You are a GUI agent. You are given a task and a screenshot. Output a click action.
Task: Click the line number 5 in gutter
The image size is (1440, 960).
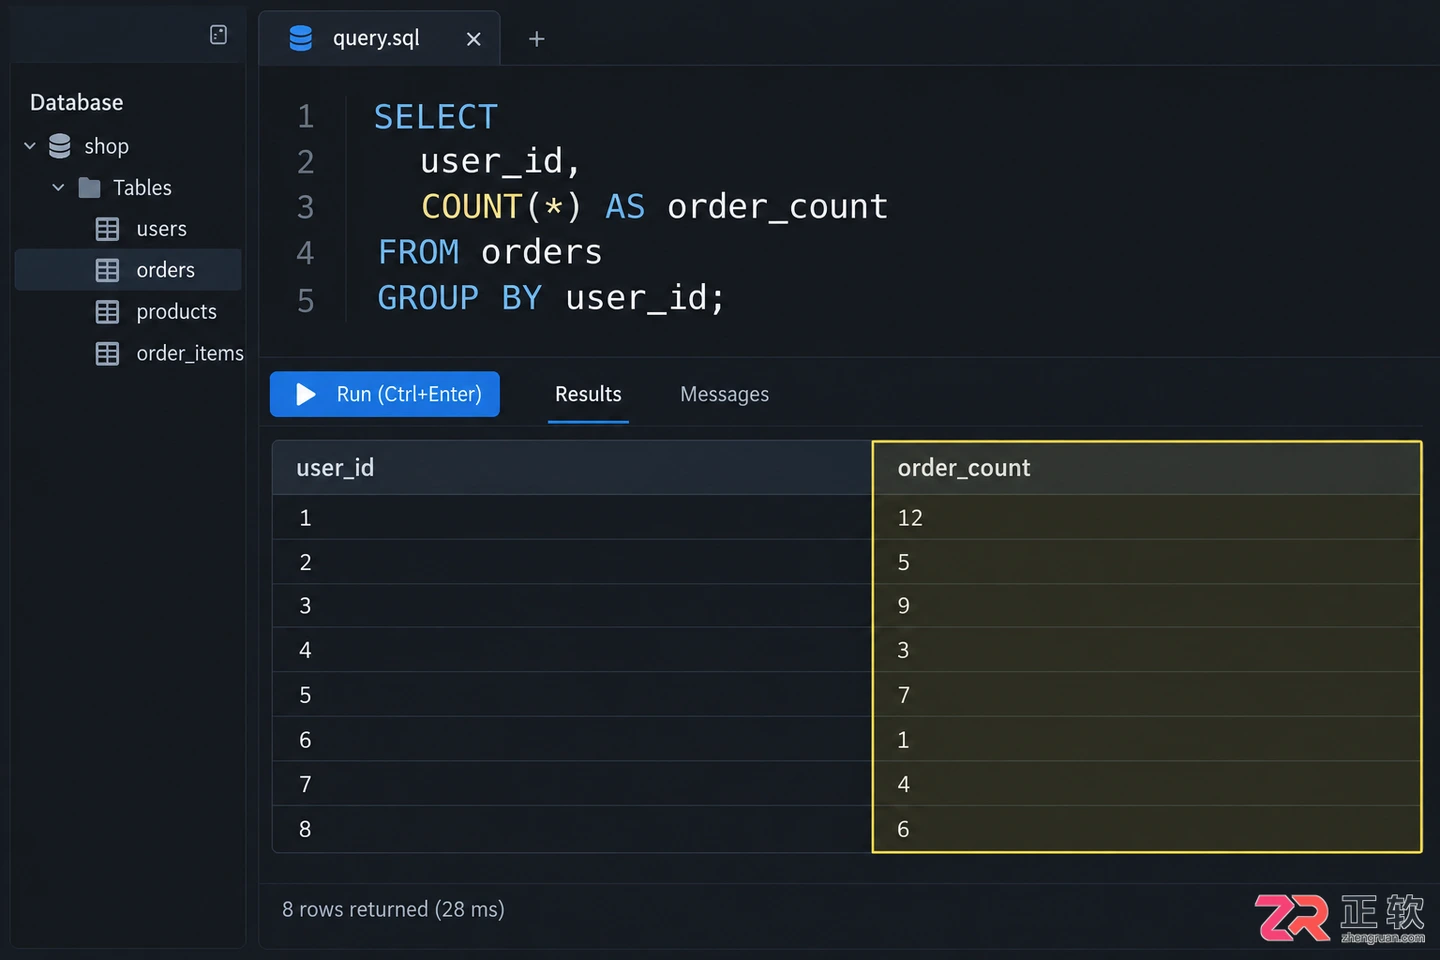[306, 300]
